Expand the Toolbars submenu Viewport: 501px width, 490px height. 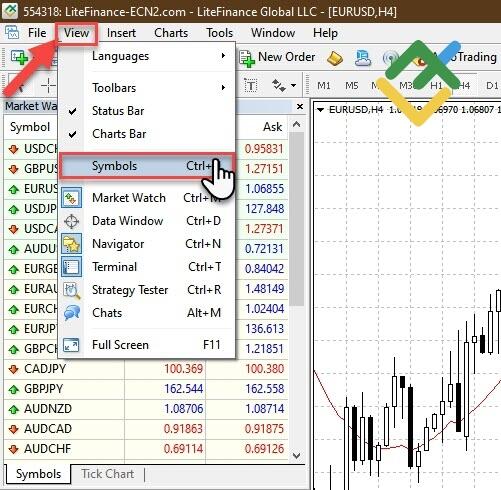click(147, 88)
